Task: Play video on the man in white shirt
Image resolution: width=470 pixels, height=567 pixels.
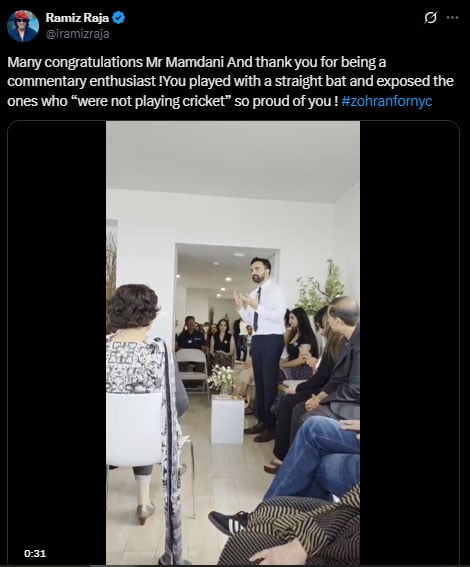Action: click(264, 349)
